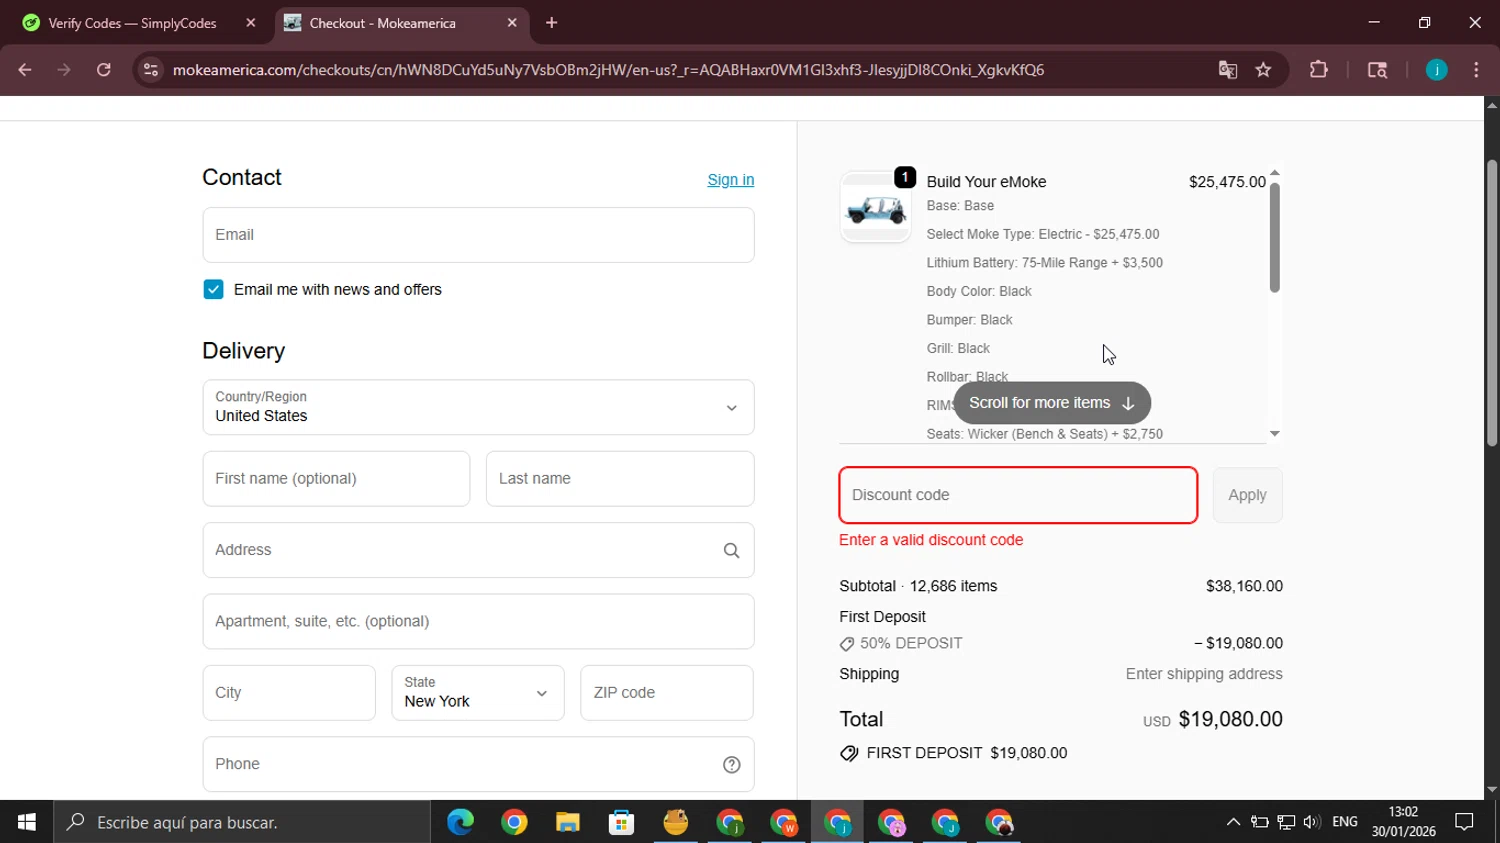Click the Enter shipping address text
Image resolution: width=1500 pixels, height=843 pixels.
coord(1204,674)
